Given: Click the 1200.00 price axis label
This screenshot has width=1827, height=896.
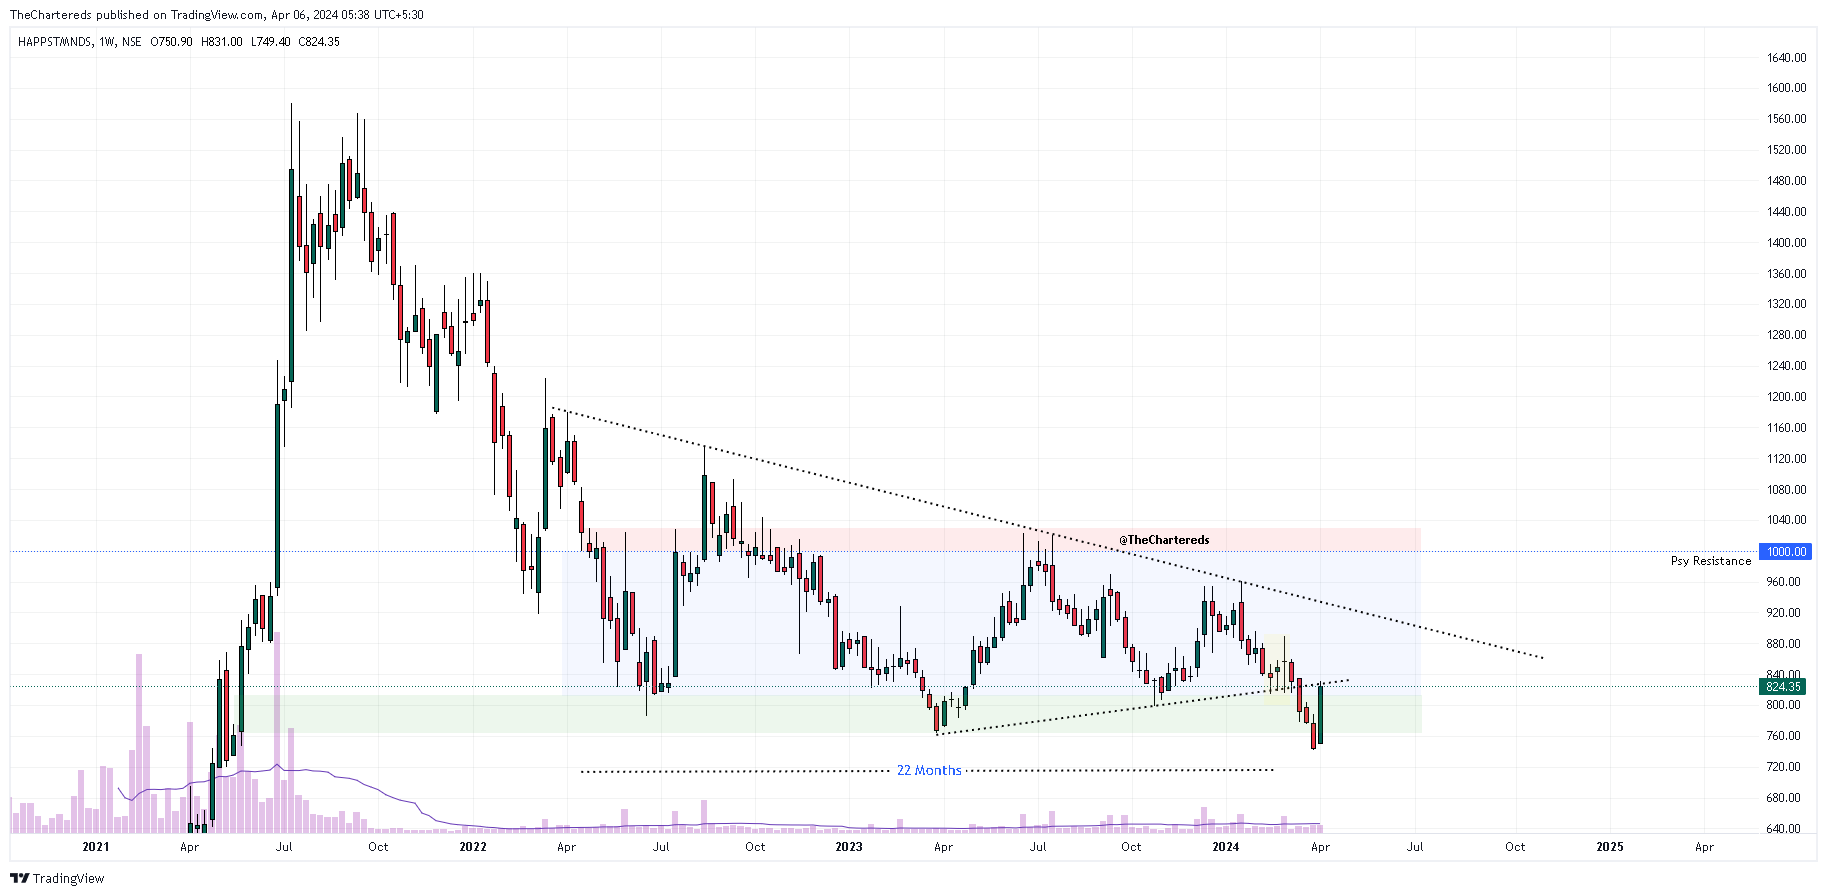Looking at the screenshot, I should [1786, 397].
